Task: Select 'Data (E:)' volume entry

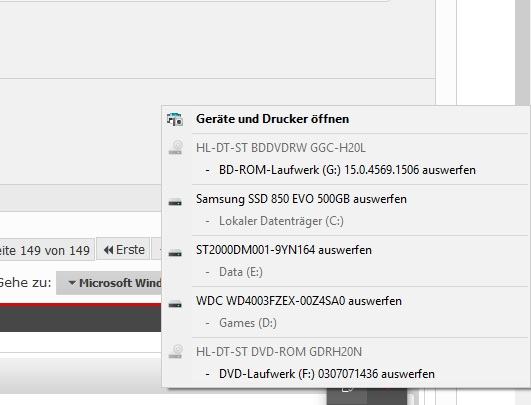Action: point(241,272)
